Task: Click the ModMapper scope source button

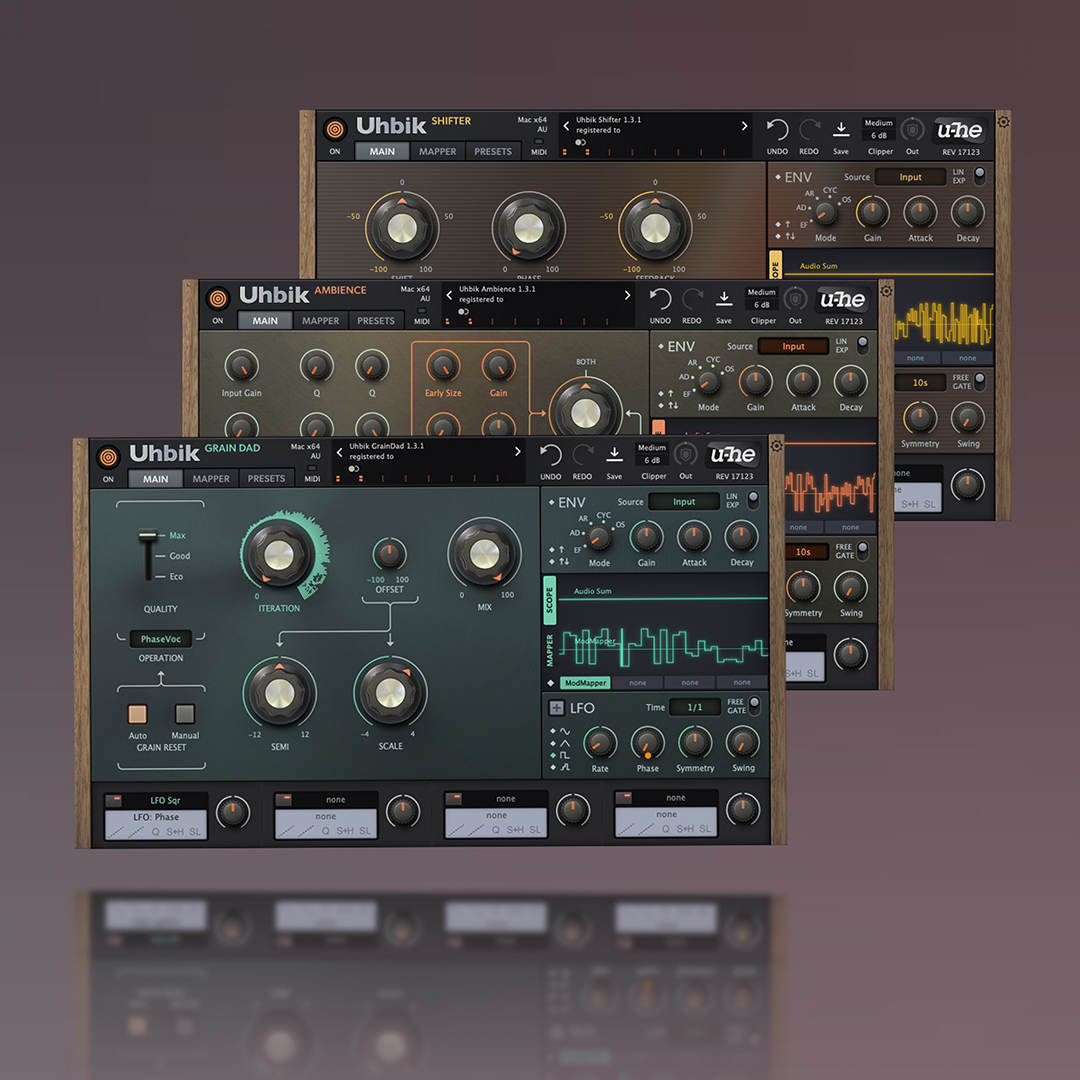Action: [x=585, y=683]
